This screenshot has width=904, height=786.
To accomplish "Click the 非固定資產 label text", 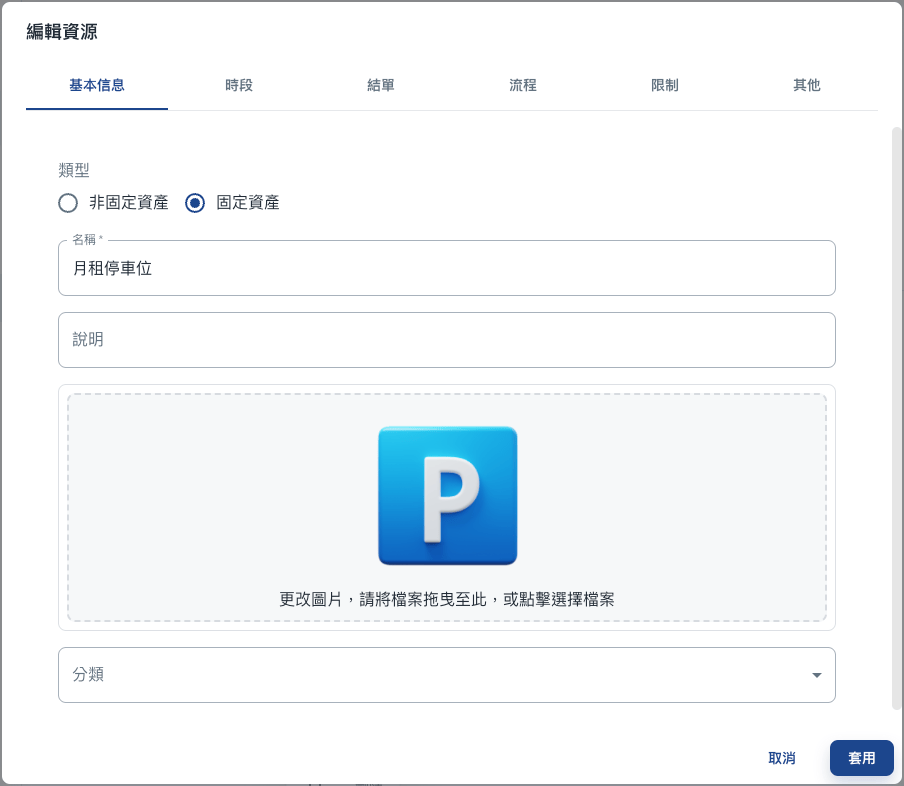I will click(128, 203).
